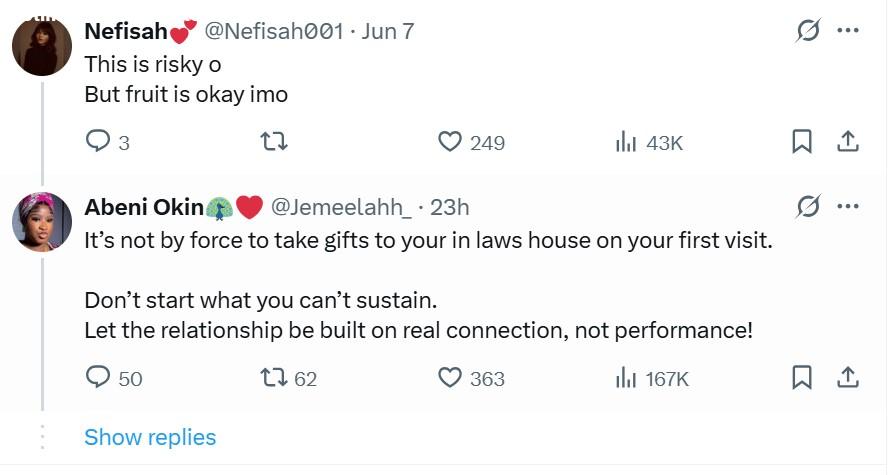Open more options for Abeni Okin's tweet
Screen dimensions: 889x475
[x=848, y=206]
